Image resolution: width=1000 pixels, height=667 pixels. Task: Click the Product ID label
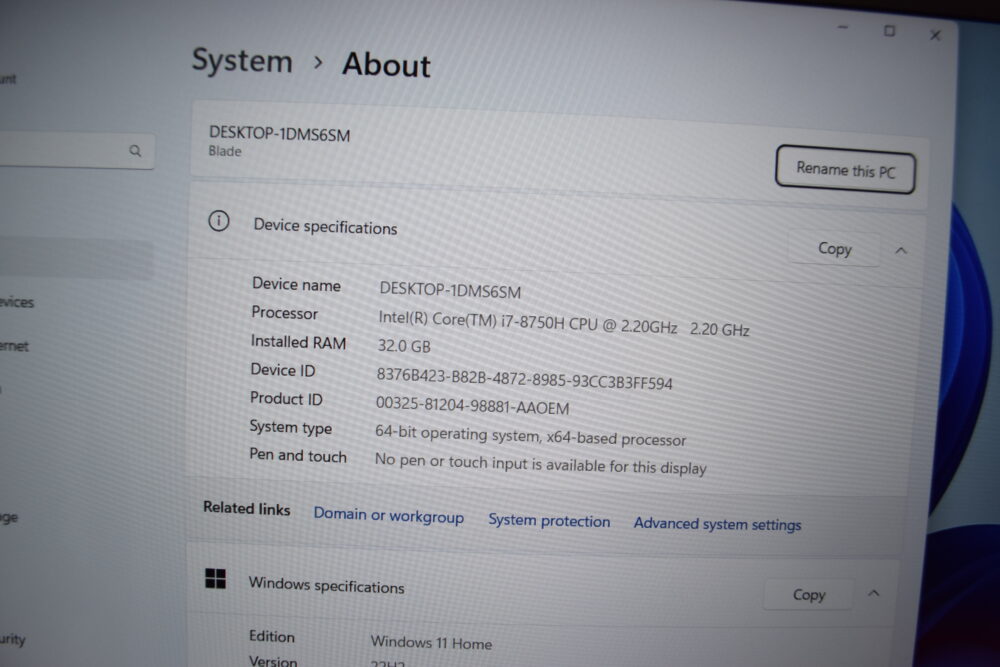286,399
